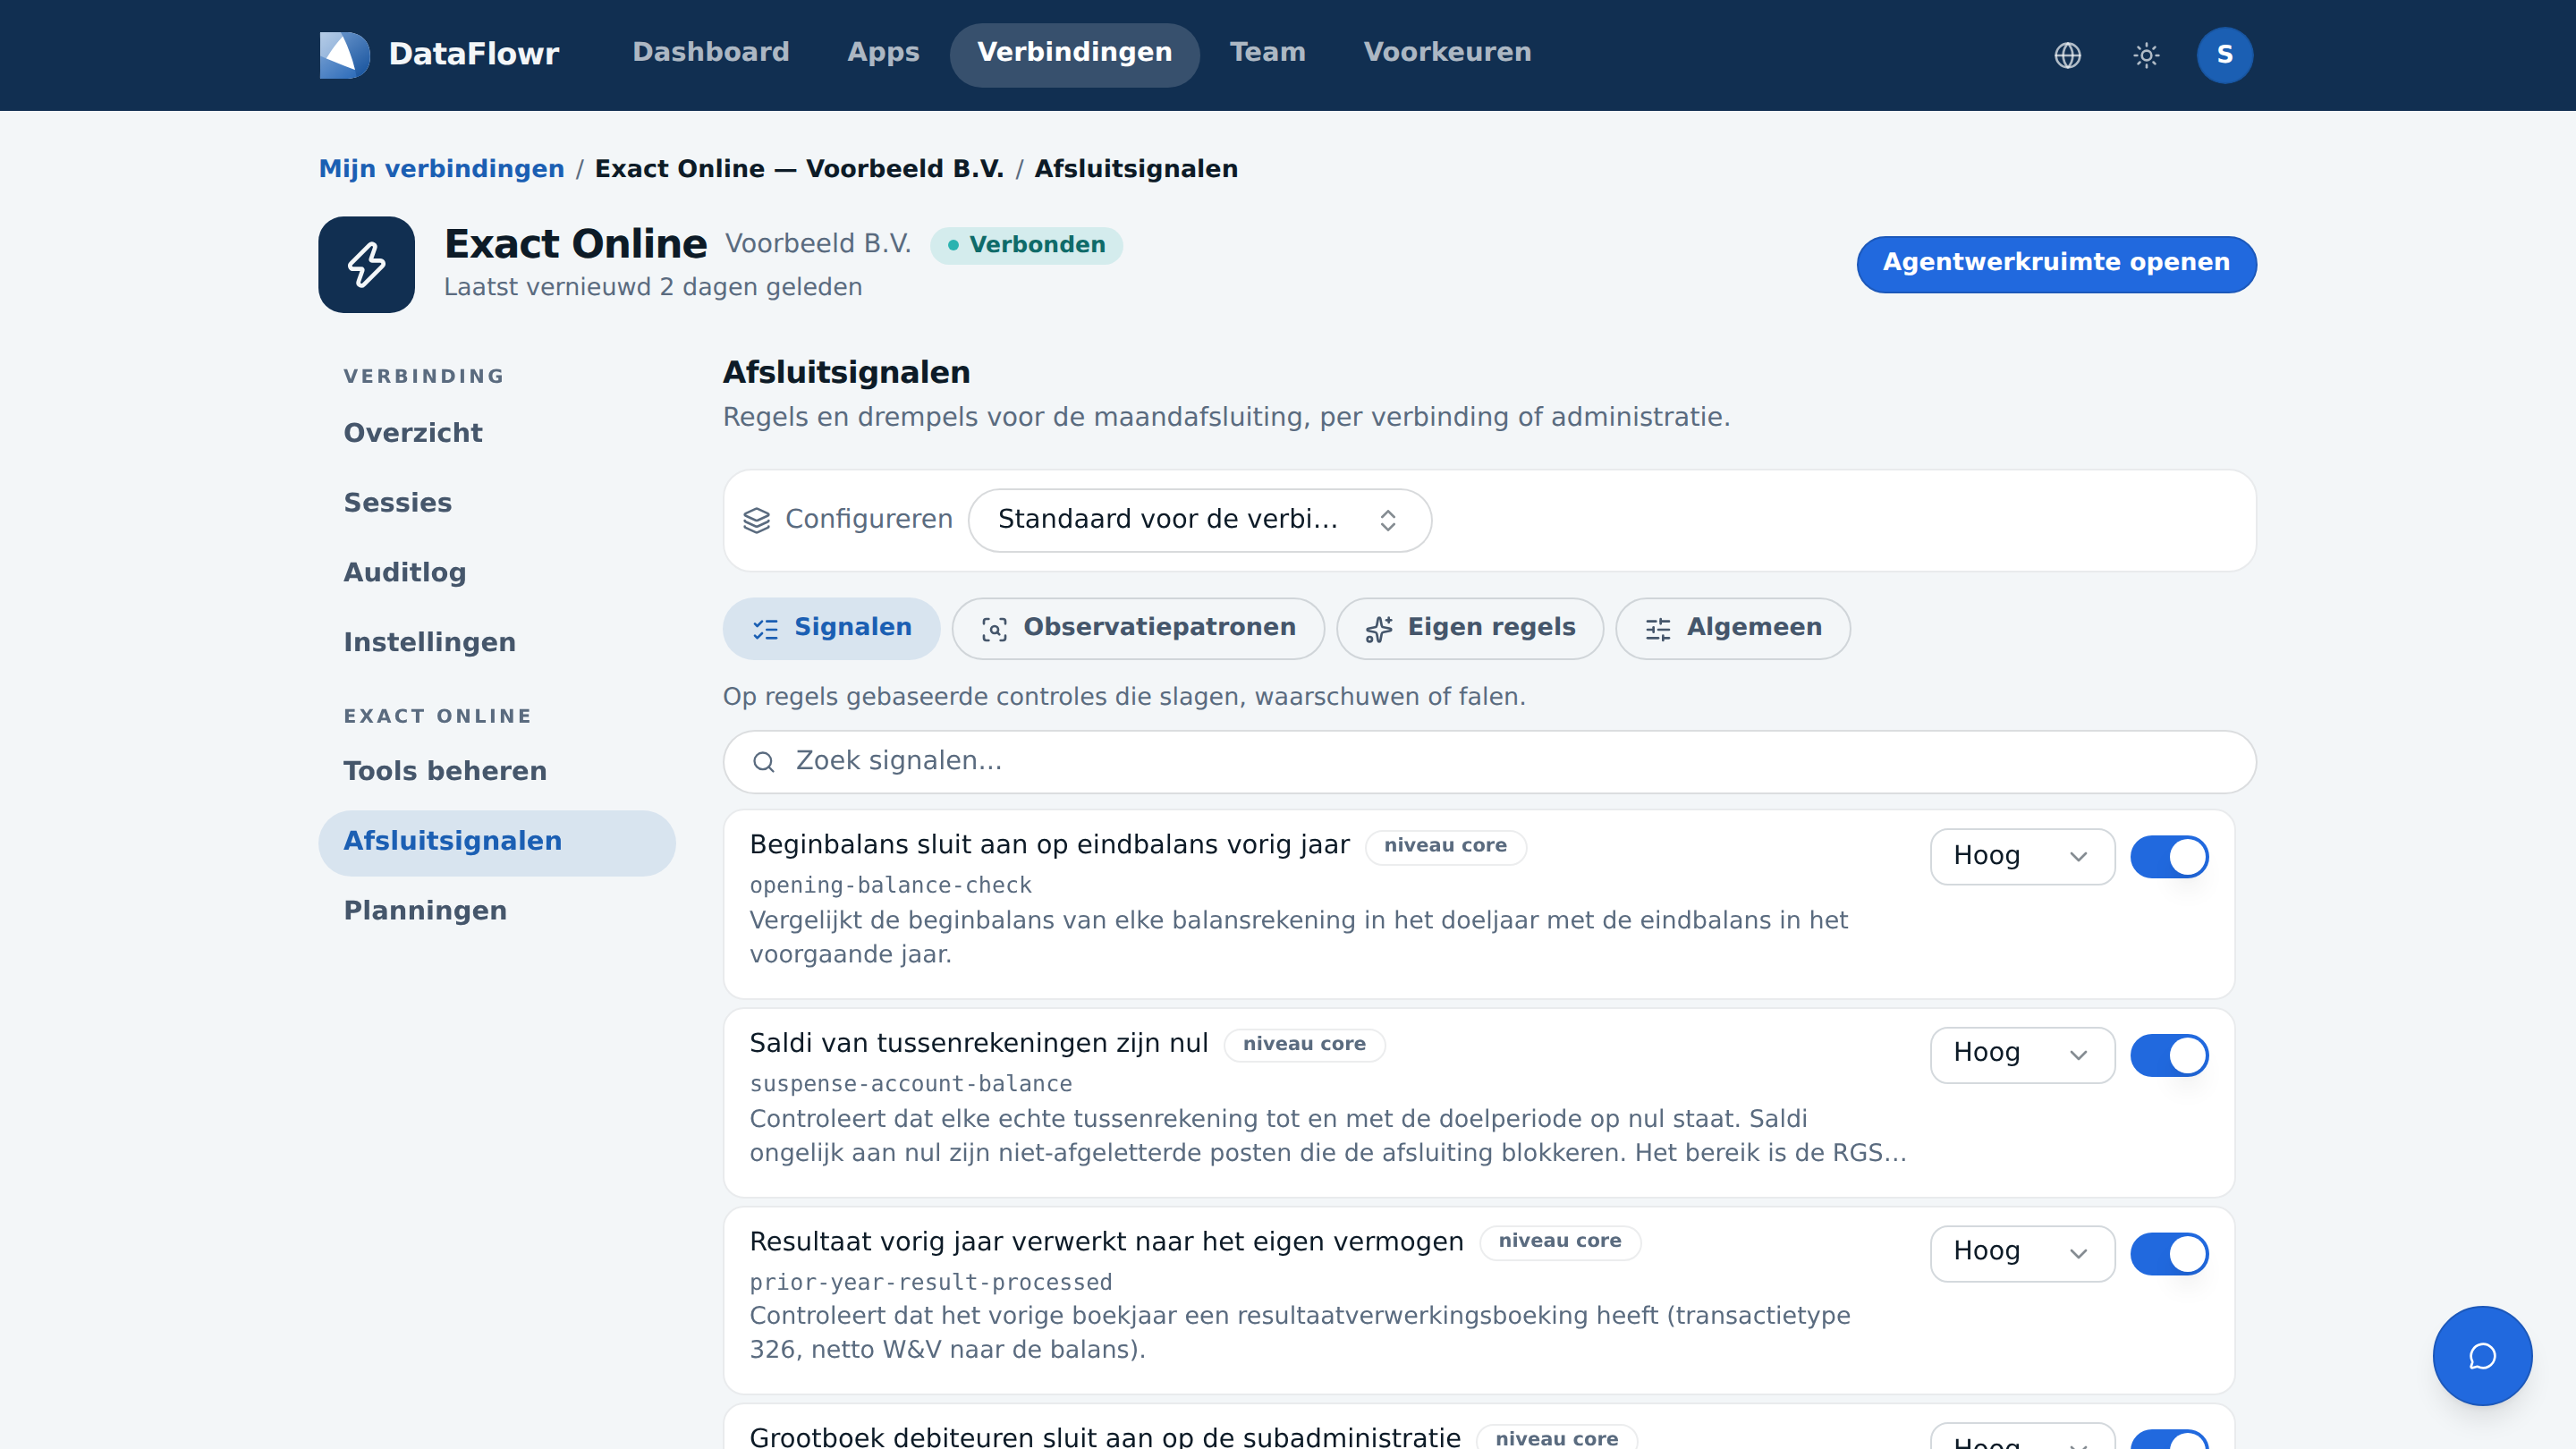The image size is (2576, 1449).
Task: Open Tools beheren in the sidebar
Action: (497, 771)
